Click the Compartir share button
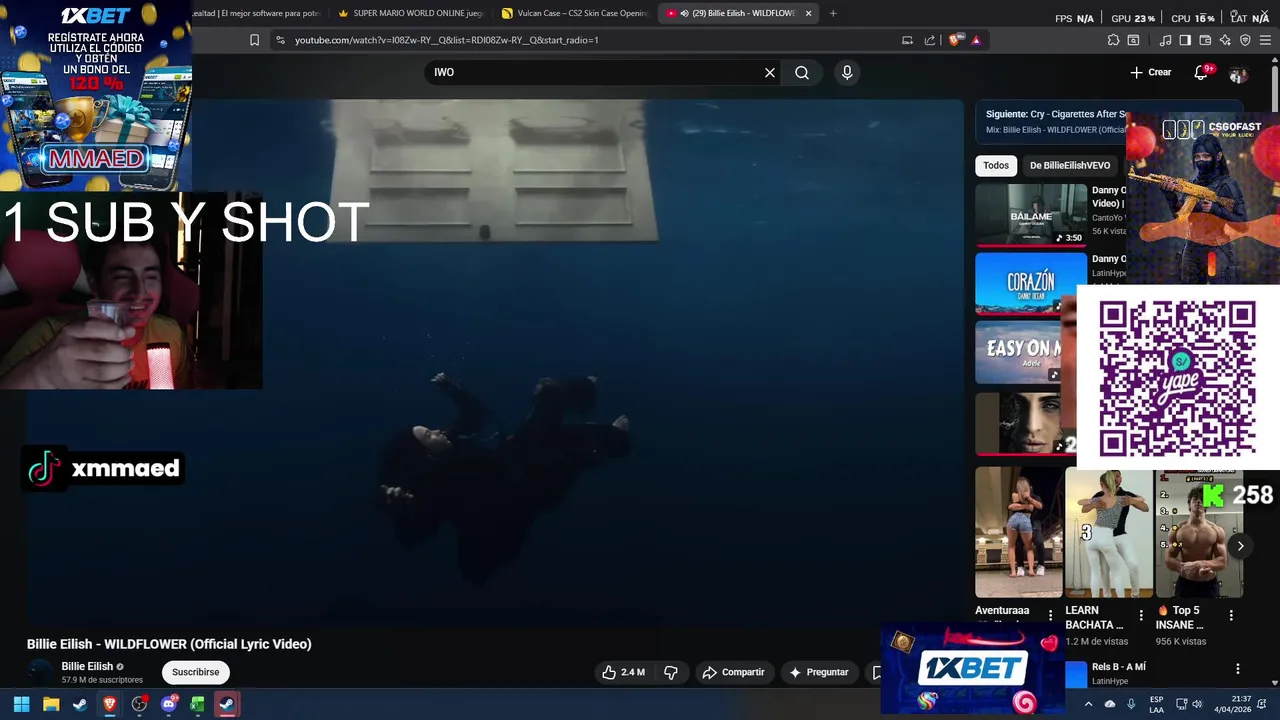Screen dimensions: 1280x720 pos(733,672)
